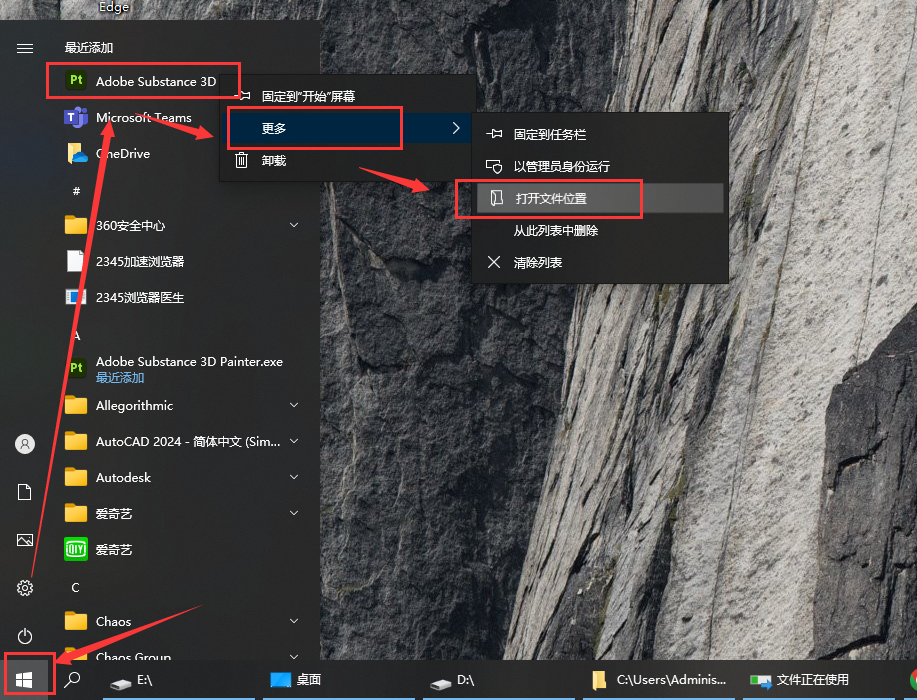Screen dimensions: 917x700
Task: Choose 卸载 from the context menu
Action: coord(346,160)
